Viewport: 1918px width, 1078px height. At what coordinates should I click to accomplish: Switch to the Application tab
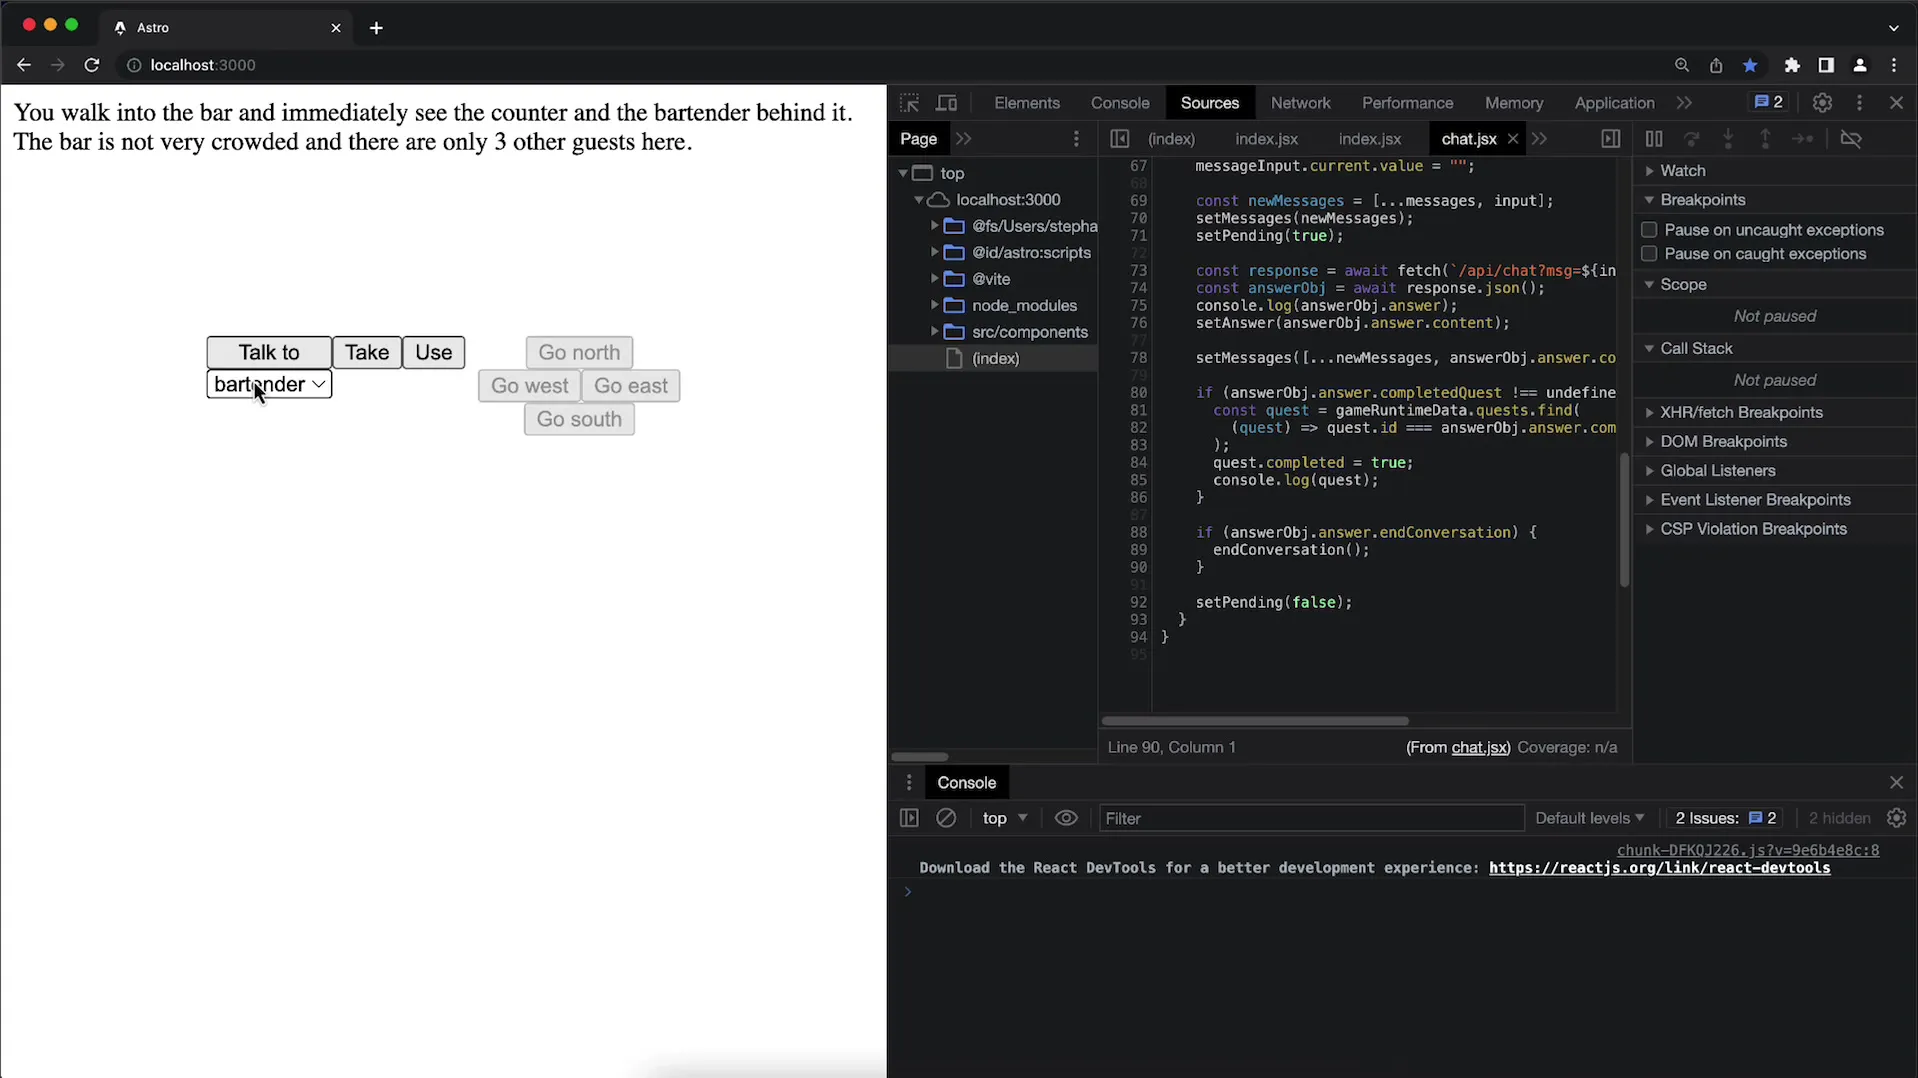(x=1613, y=103)
